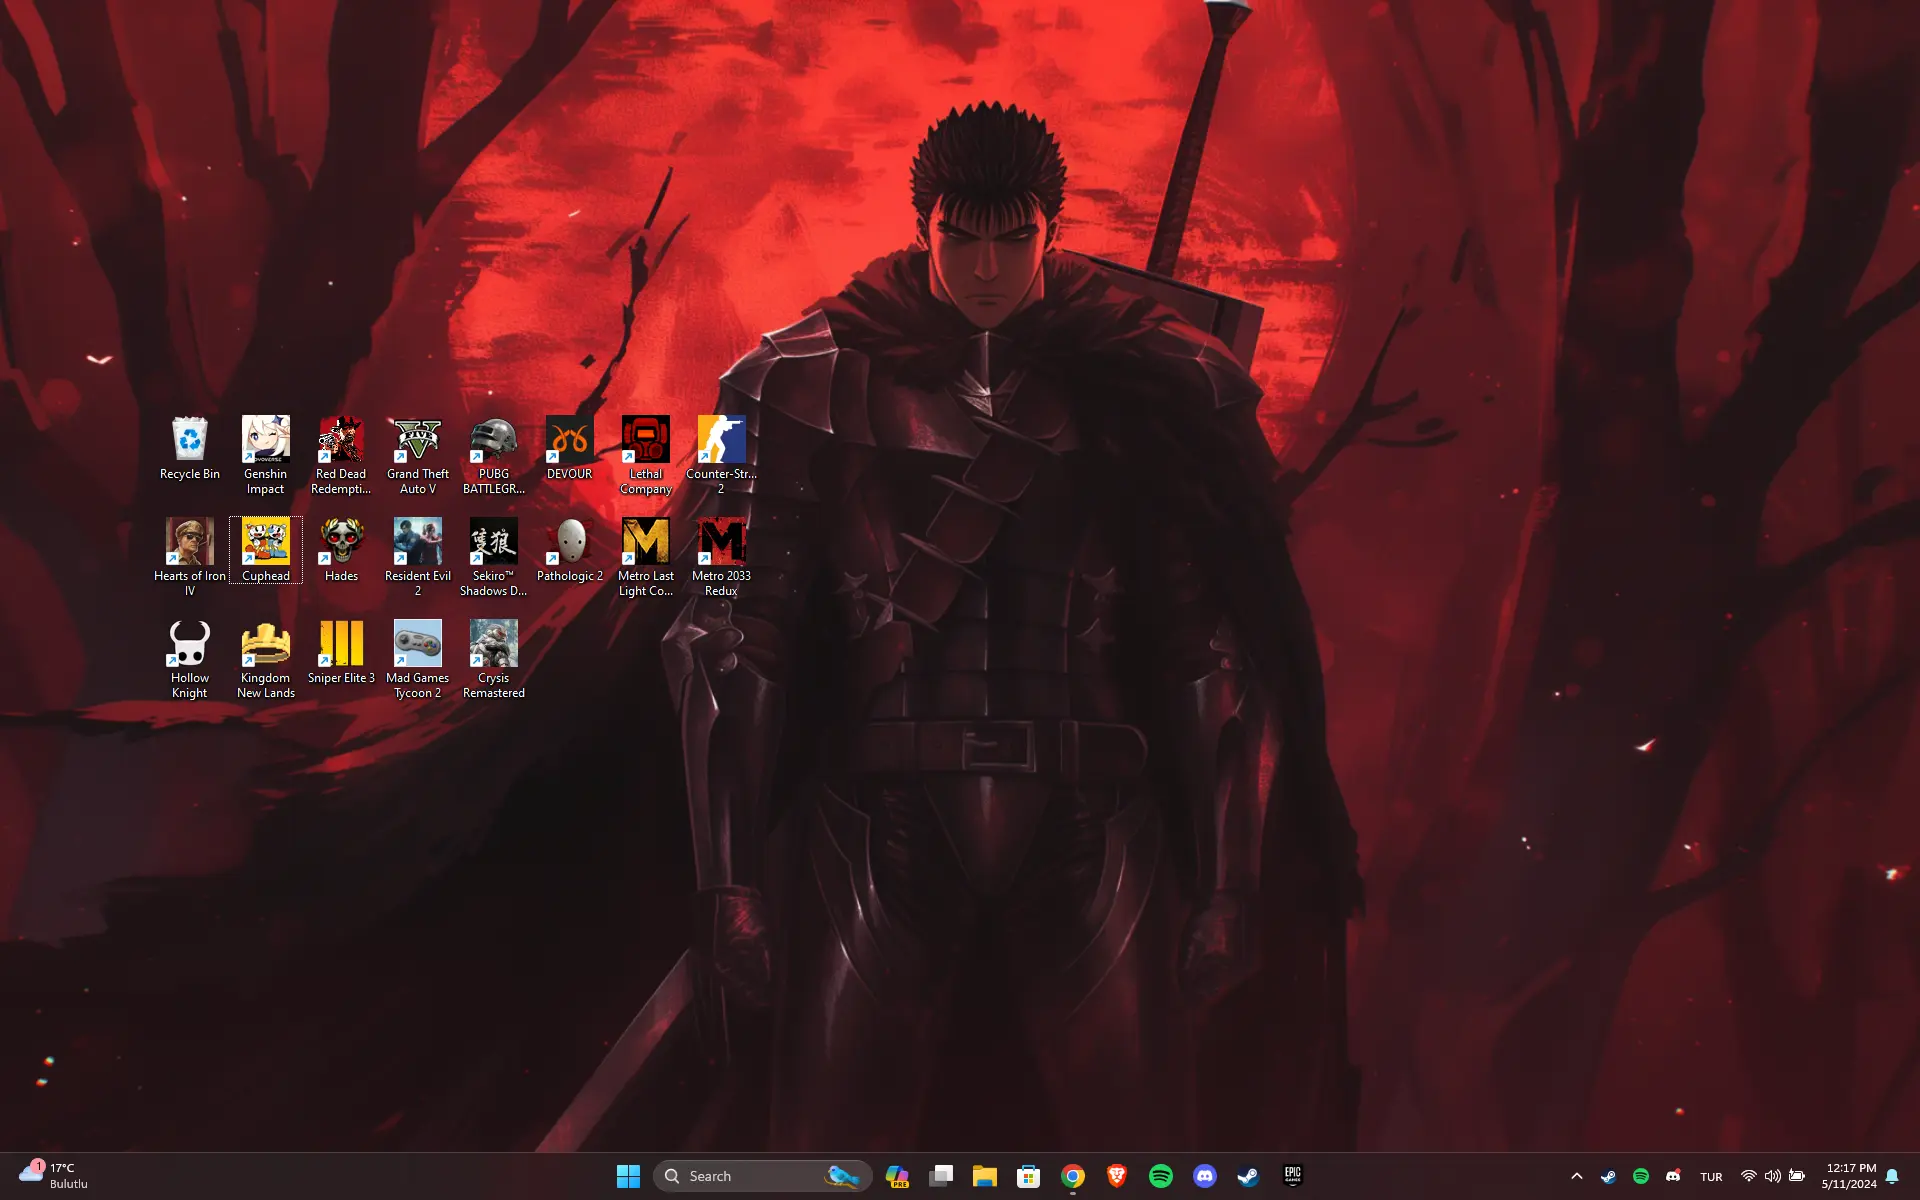The image size is (1920, 1200).
Task: Change the TUR input language
Action: point(1711,1177)
